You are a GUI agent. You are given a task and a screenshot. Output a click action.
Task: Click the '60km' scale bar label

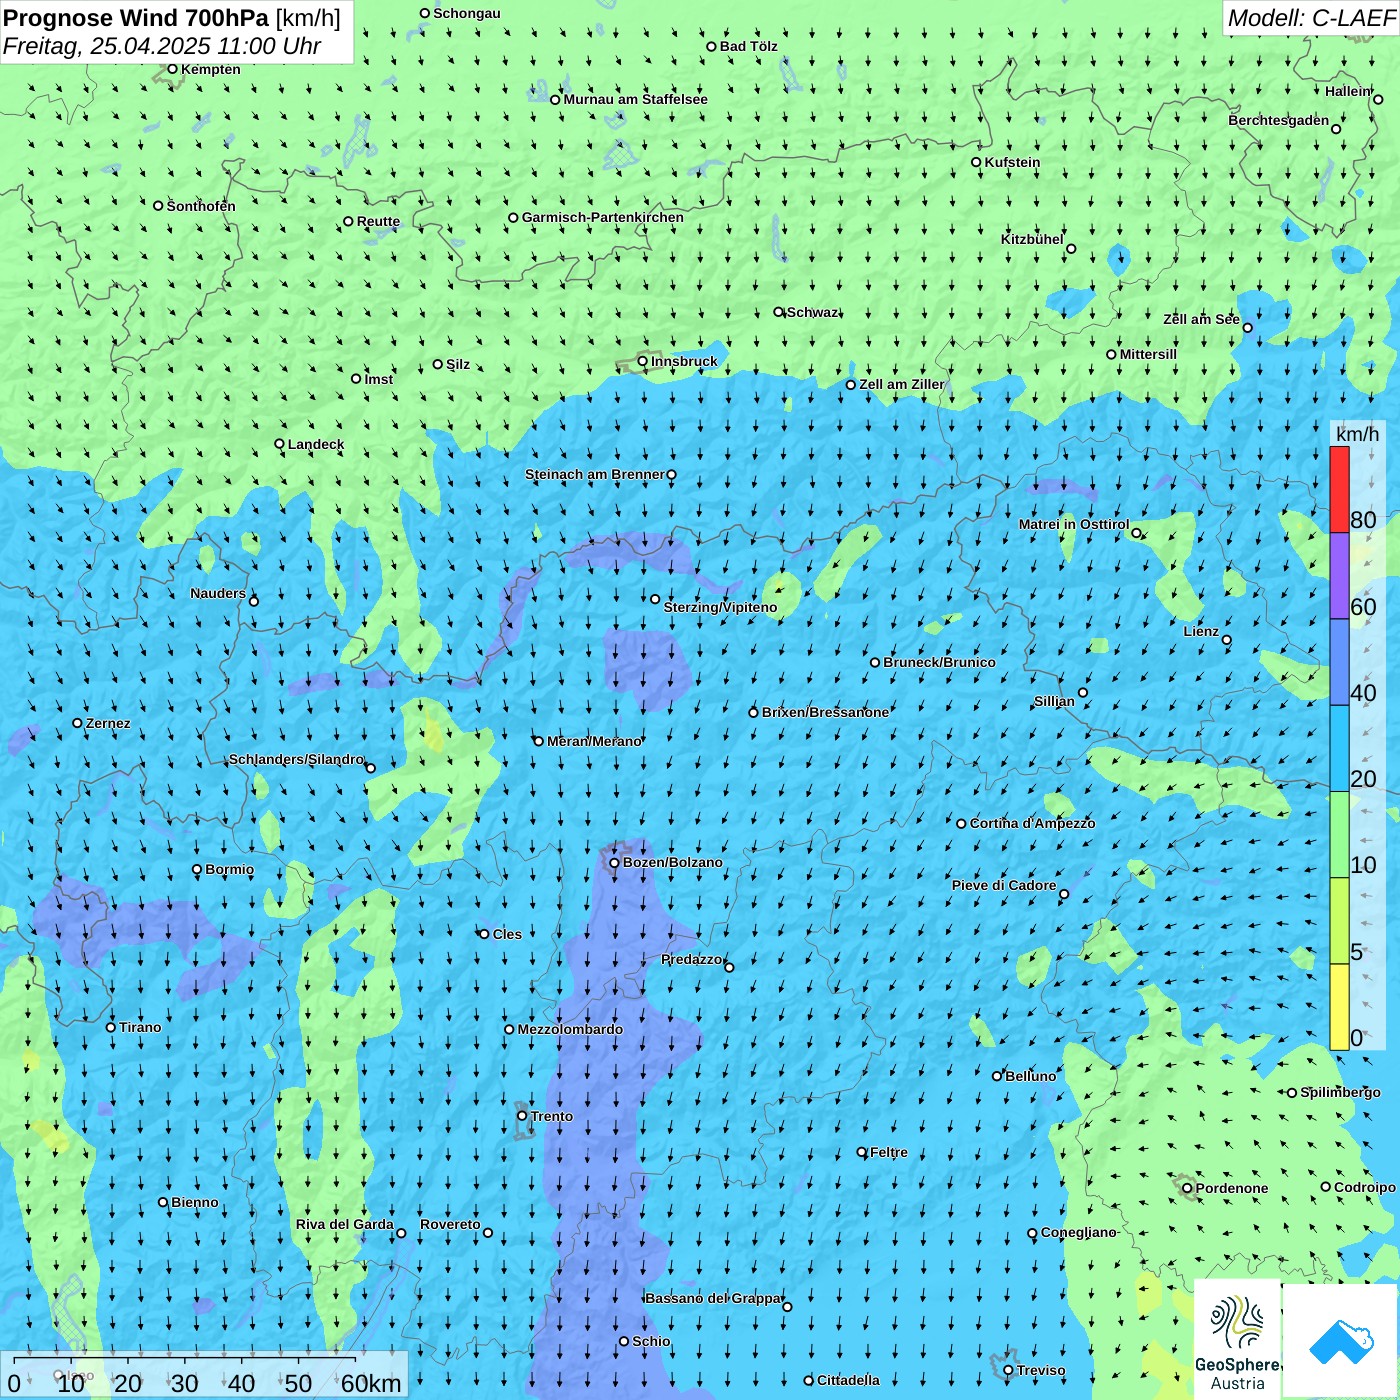point(371,1383)
